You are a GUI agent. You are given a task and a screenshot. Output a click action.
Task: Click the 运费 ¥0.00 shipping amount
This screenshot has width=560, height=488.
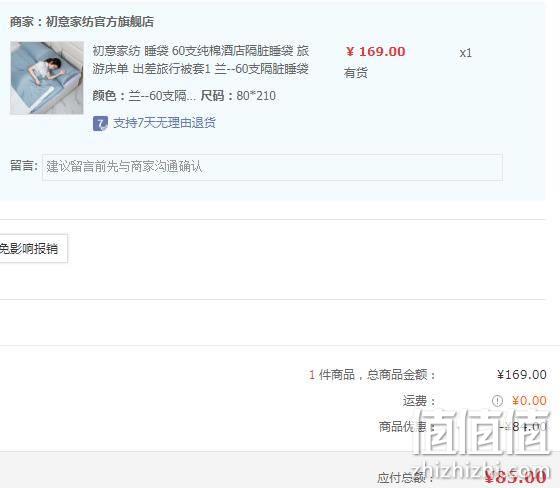(x=529, y=401)
